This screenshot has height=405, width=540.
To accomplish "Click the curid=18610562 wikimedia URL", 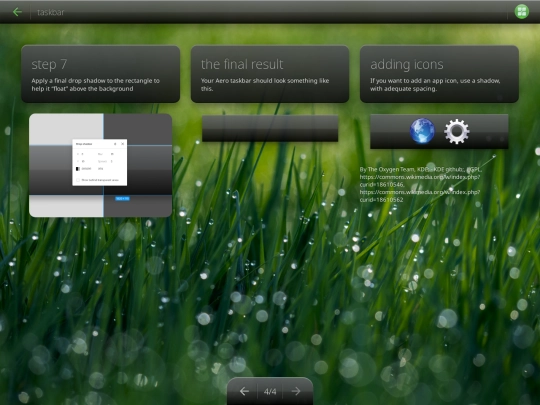I will click(420, 196).
